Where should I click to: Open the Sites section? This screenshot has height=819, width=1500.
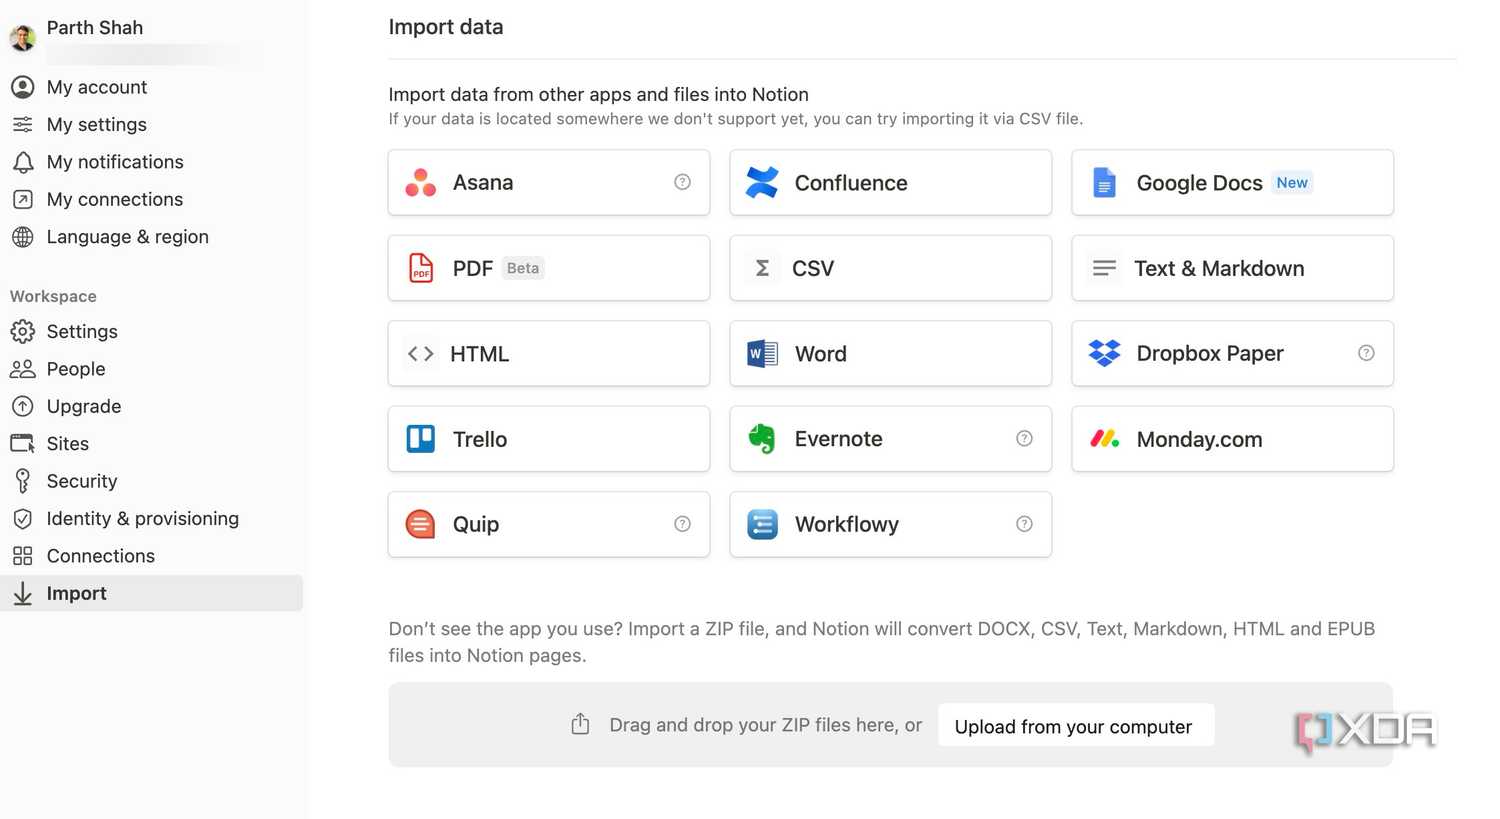tap(152, 443)
